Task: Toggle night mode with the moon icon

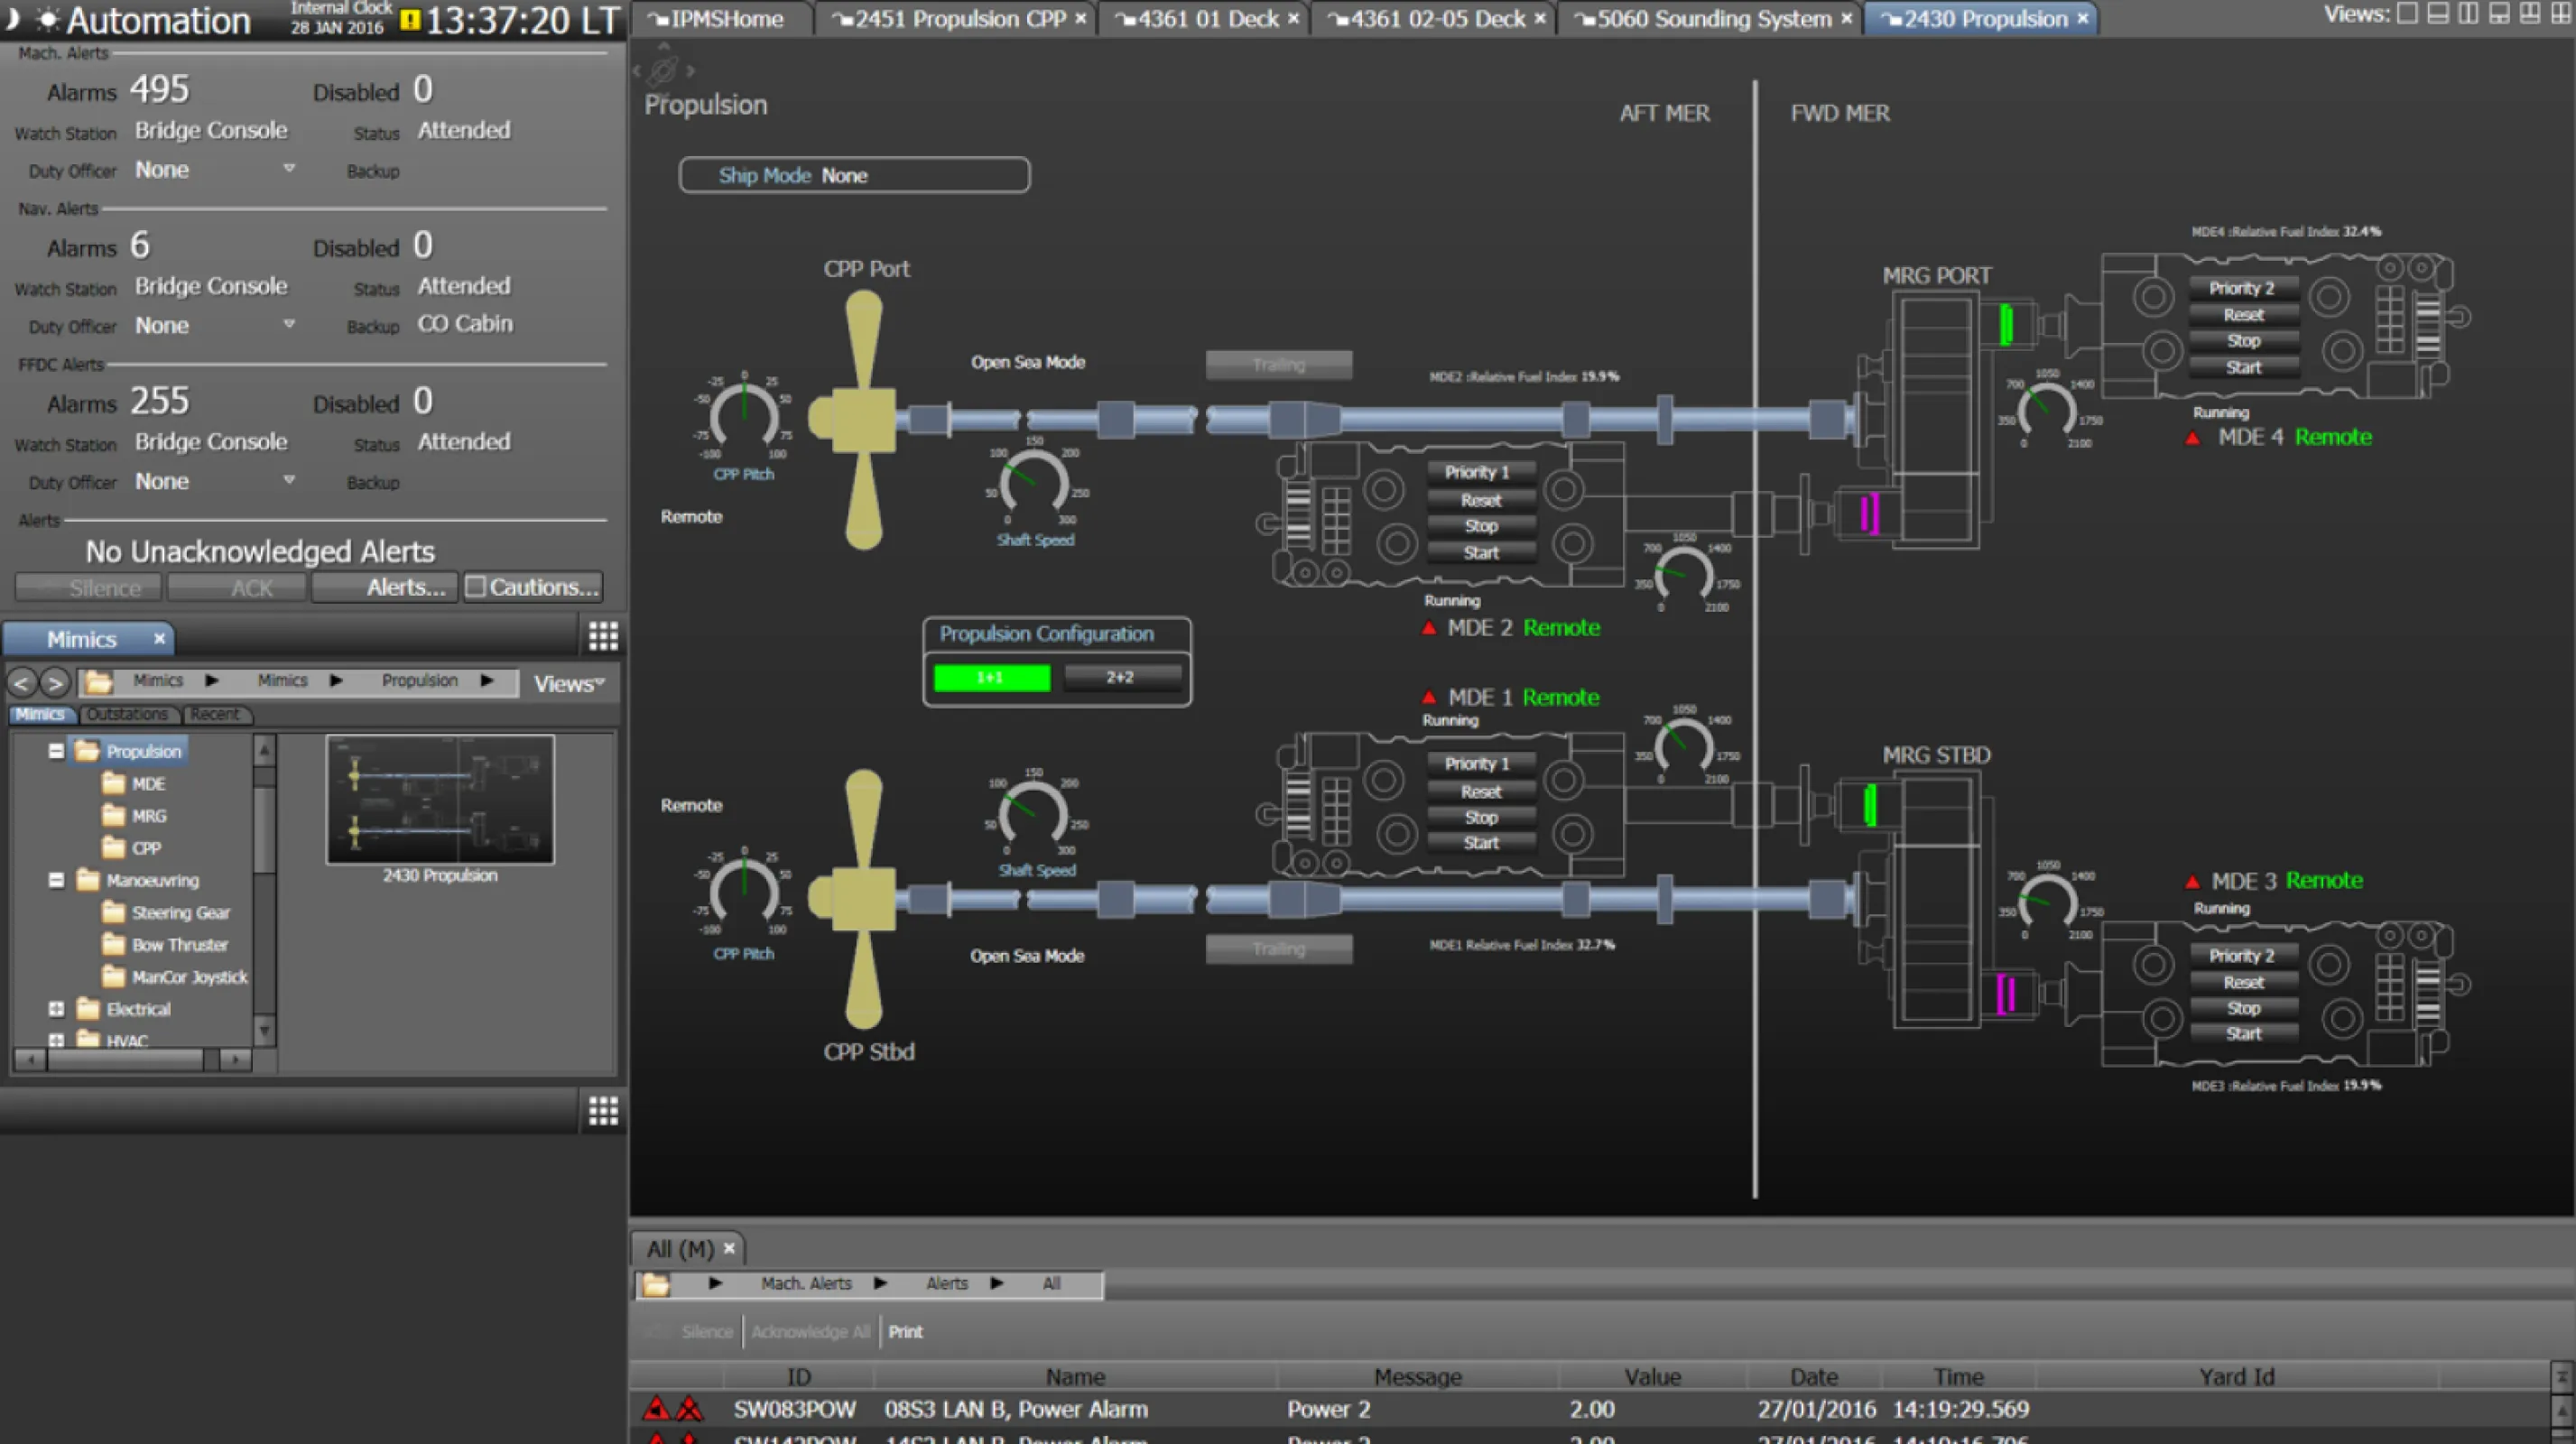Action: pos(12,18)
